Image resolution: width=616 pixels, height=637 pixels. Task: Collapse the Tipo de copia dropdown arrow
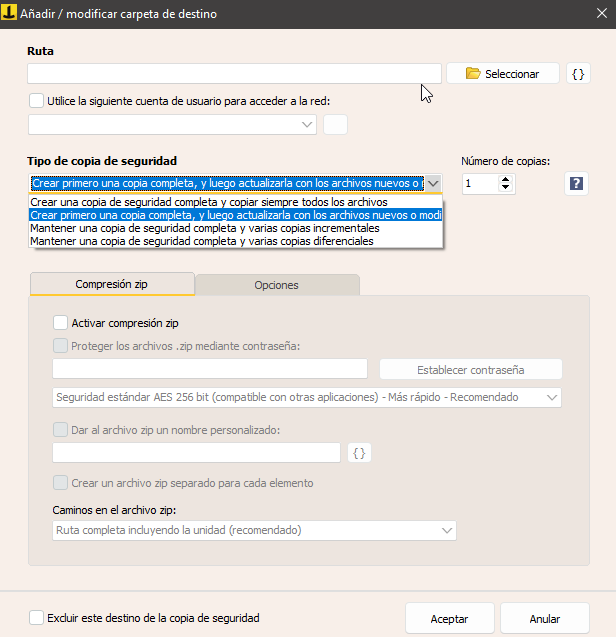click(432, 183)
